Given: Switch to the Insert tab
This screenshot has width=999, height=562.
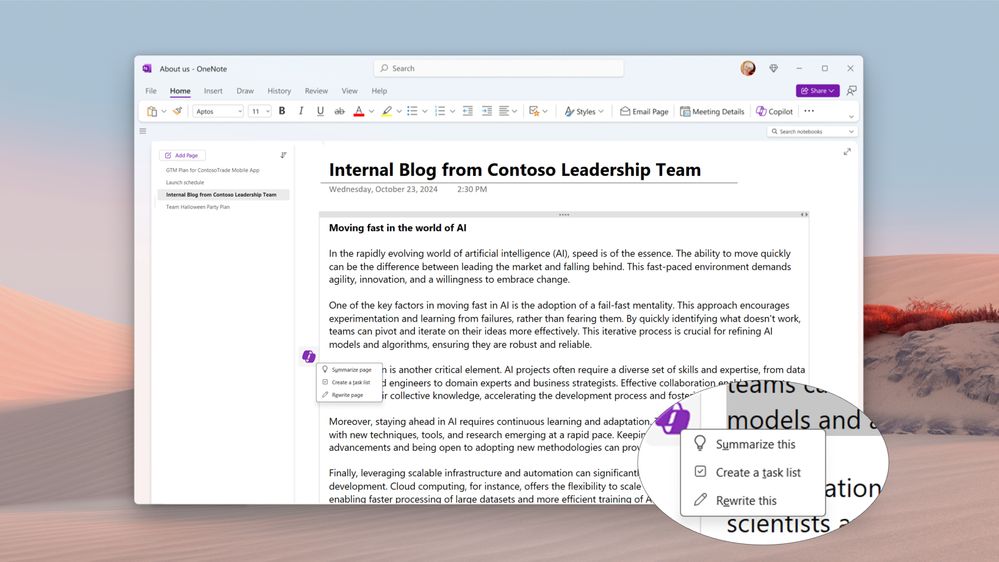Looking at the screenshot, I should [x=213, y=91].
